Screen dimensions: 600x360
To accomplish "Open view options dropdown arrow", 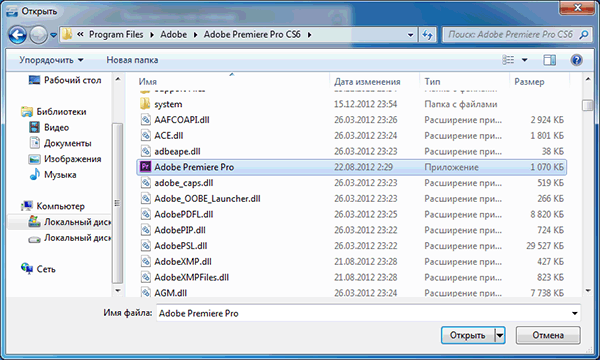I will tap(525, 60).
